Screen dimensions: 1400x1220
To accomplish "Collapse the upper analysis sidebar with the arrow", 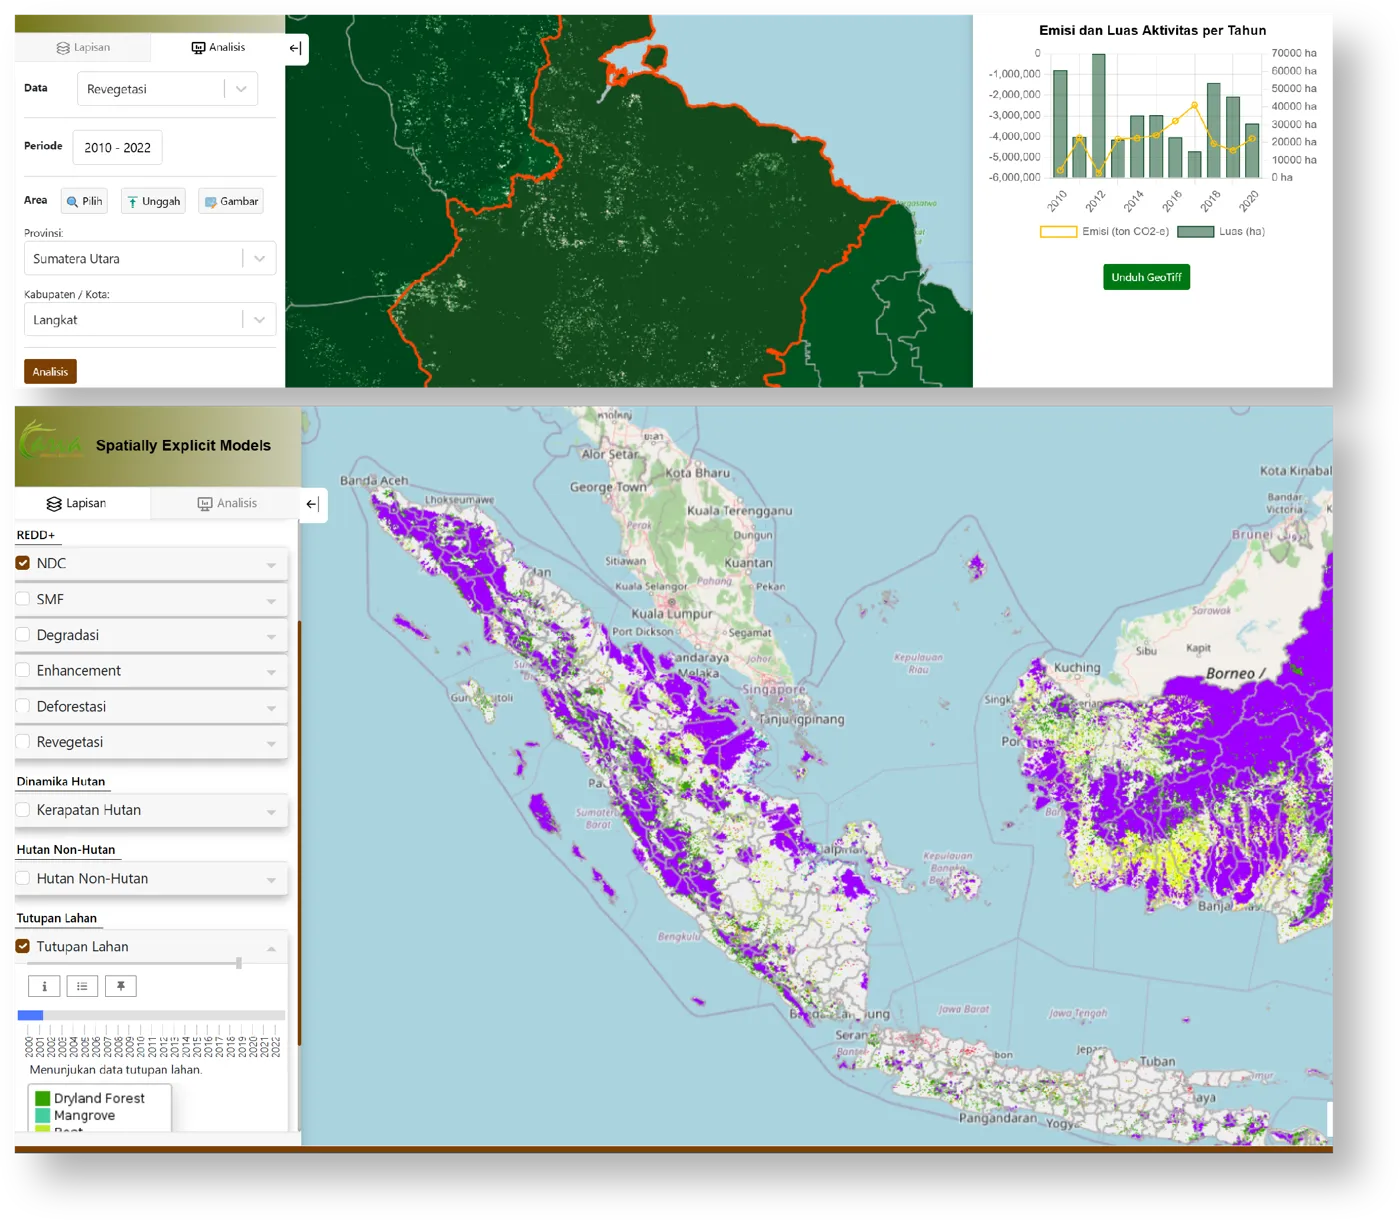I will tap(296, 48).
